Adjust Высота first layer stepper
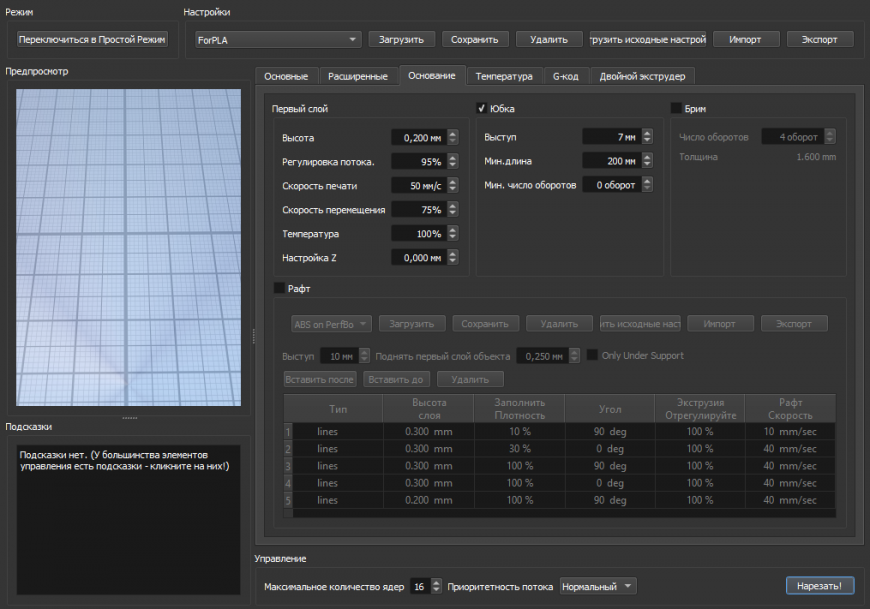Image resolution: width=870 pixels, height=609 pixels. tap(453, 138)
